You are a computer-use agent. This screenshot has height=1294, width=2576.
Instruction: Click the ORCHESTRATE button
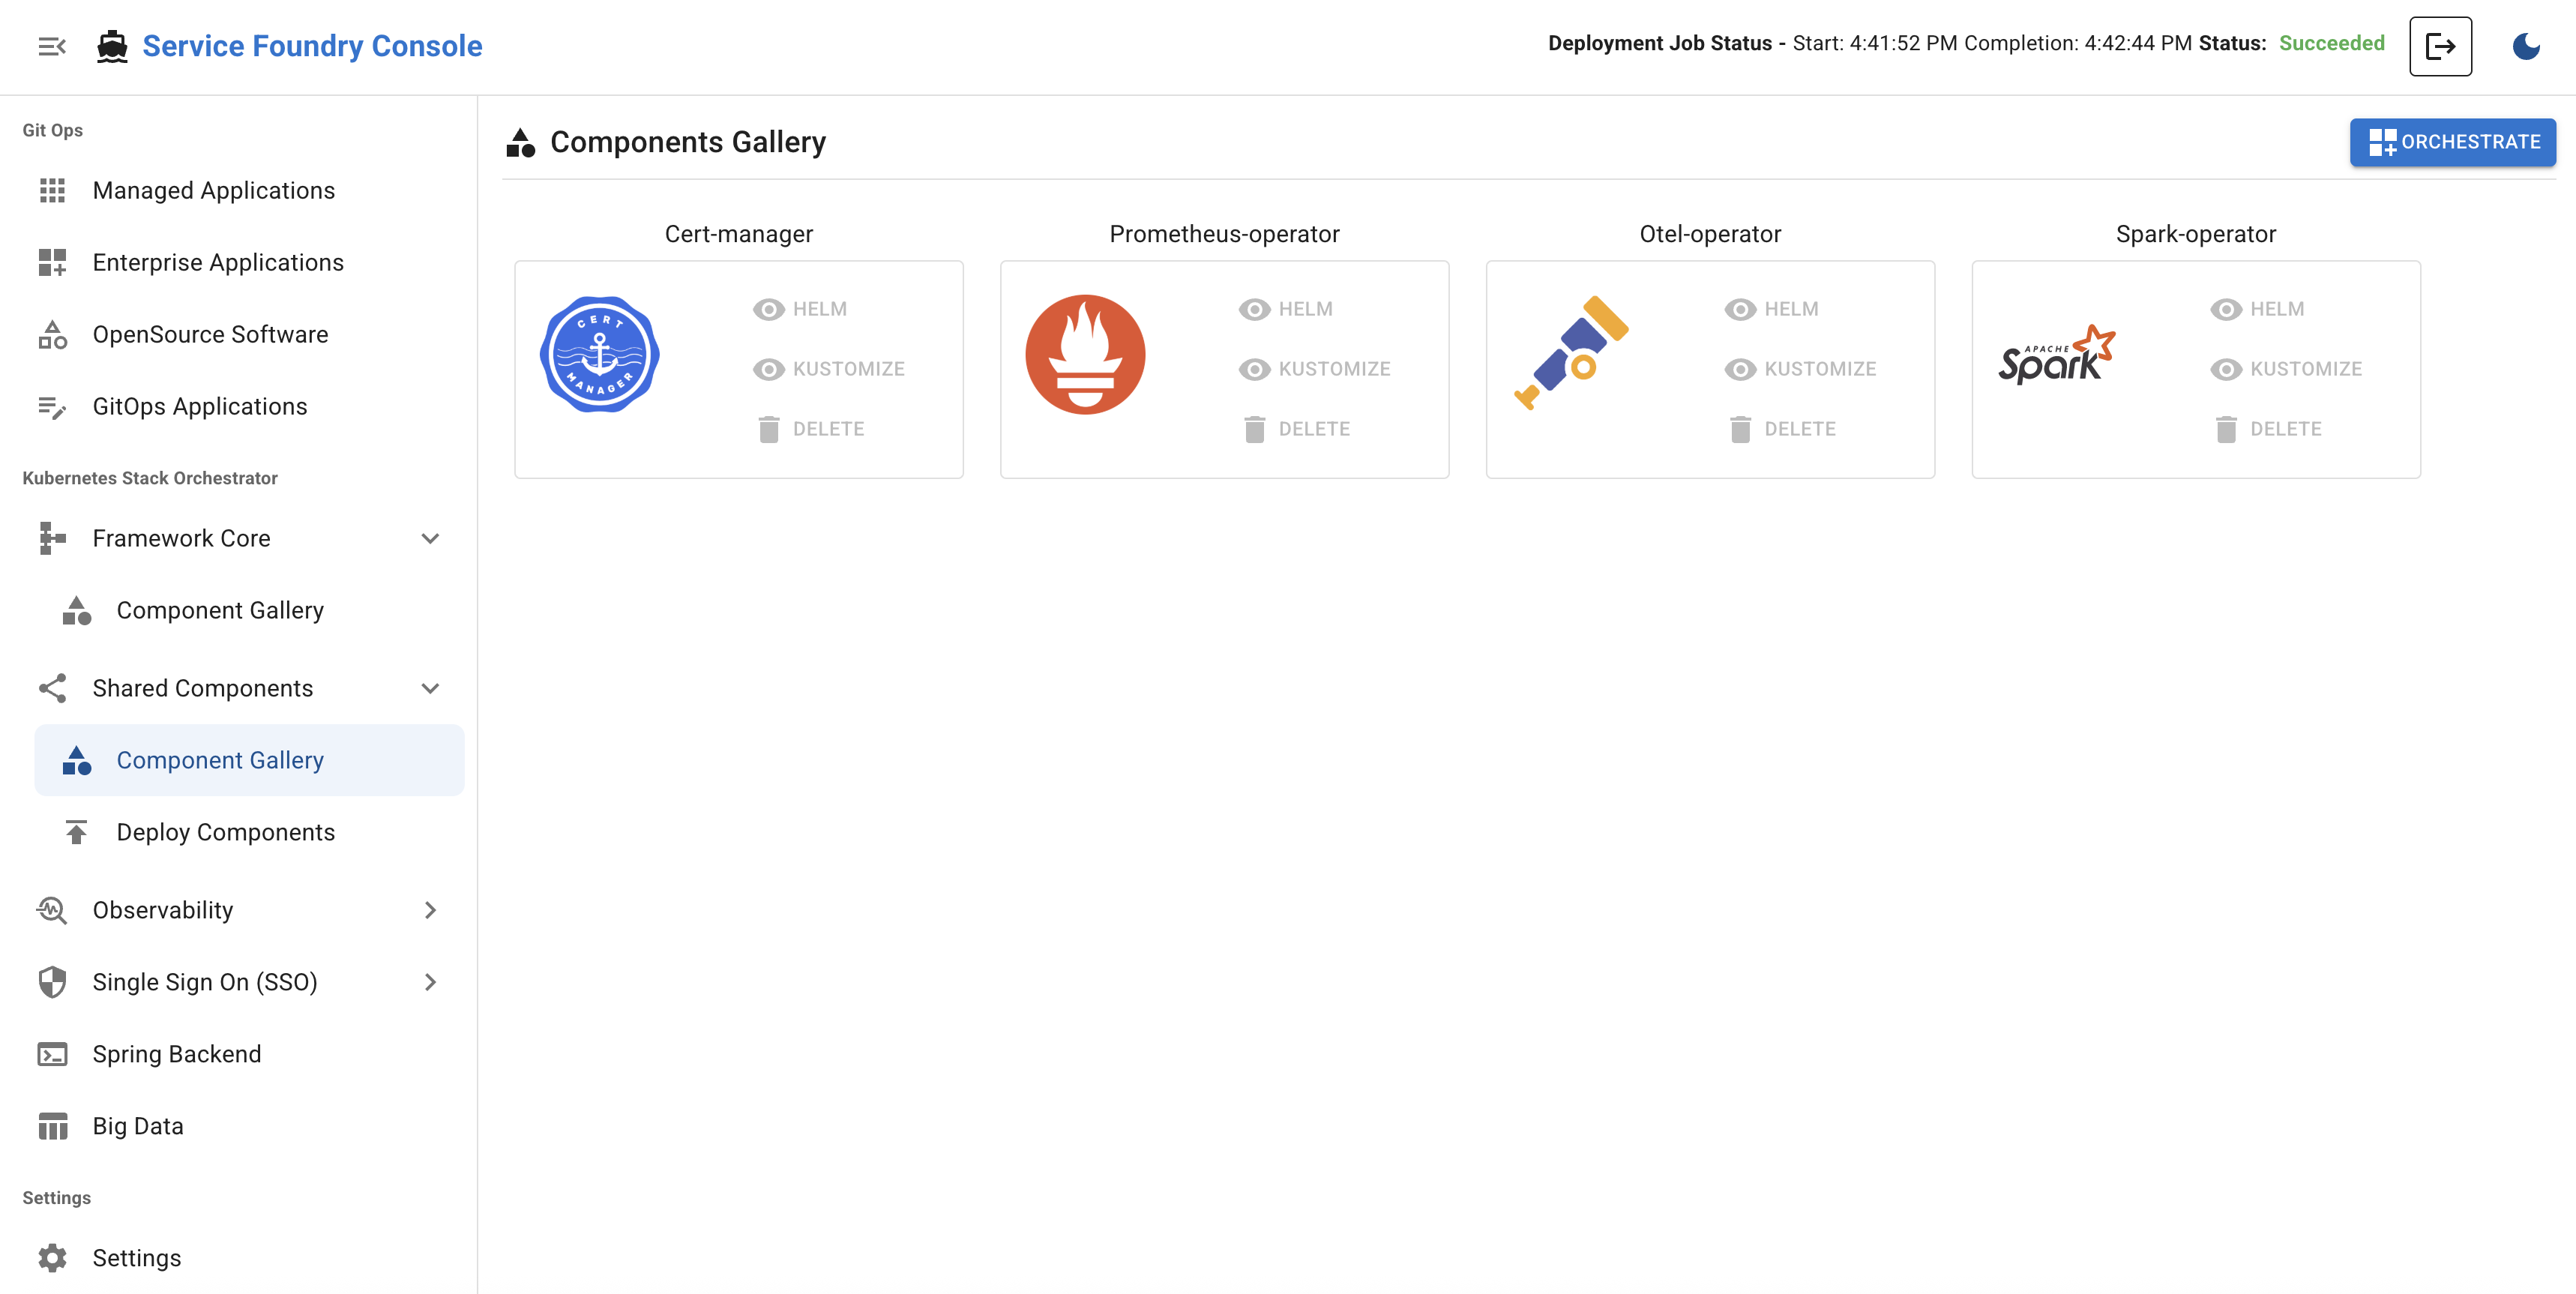[2453, 142]
